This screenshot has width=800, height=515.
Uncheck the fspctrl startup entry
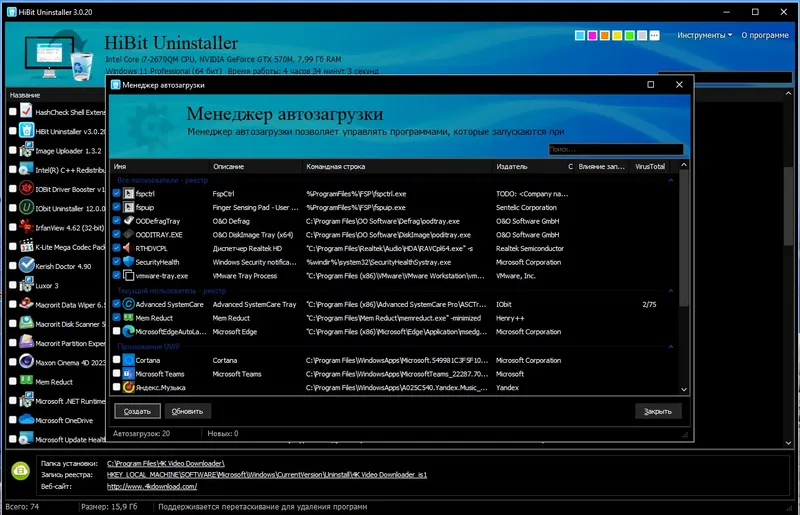coord(116,193)
